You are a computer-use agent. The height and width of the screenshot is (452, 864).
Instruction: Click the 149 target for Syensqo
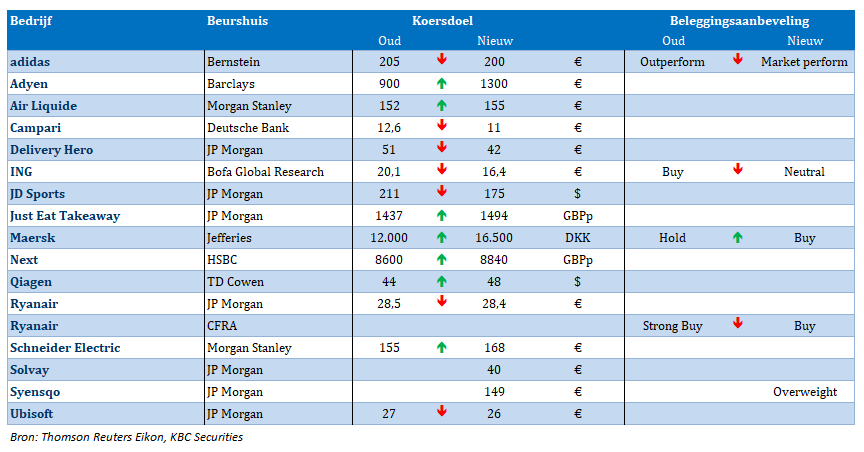point(494,392)
